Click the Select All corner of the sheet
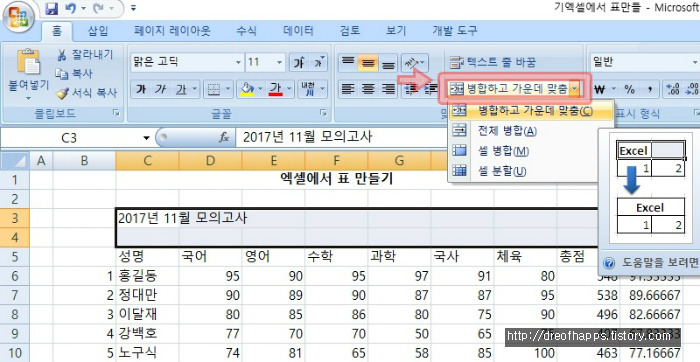 point(15,161)
